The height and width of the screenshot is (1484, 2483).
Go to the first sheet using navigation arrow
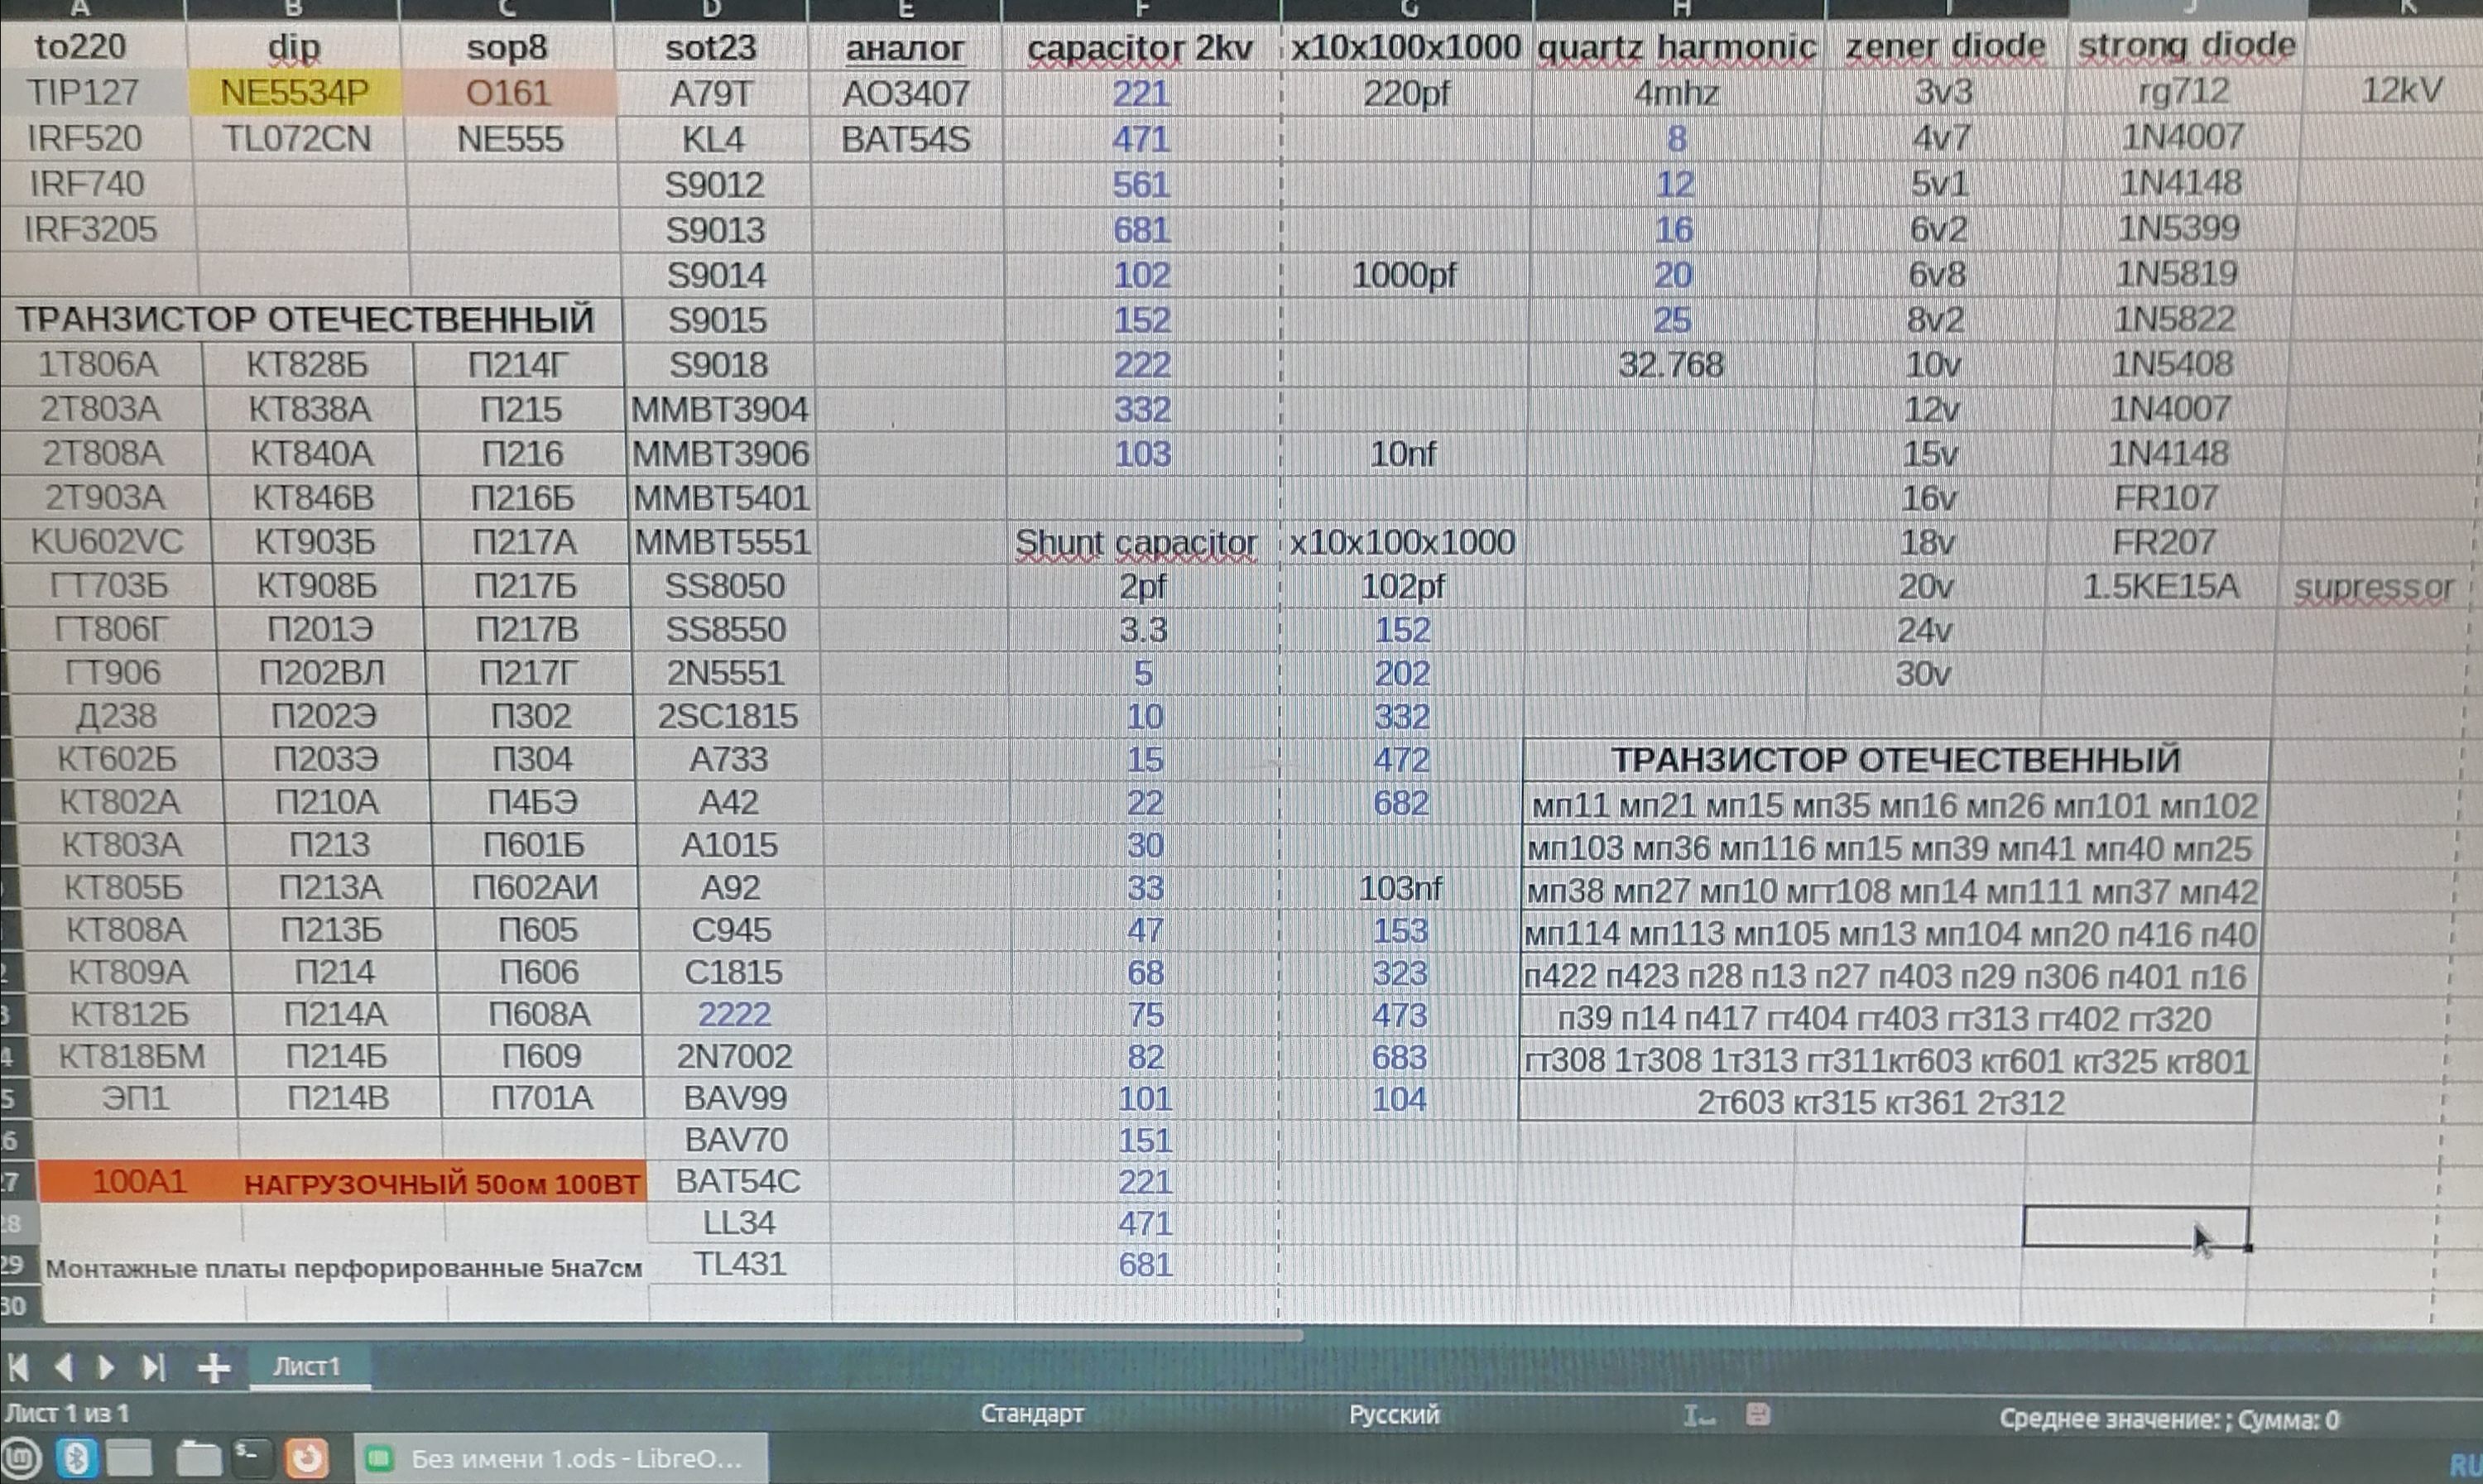point(18,1367)
